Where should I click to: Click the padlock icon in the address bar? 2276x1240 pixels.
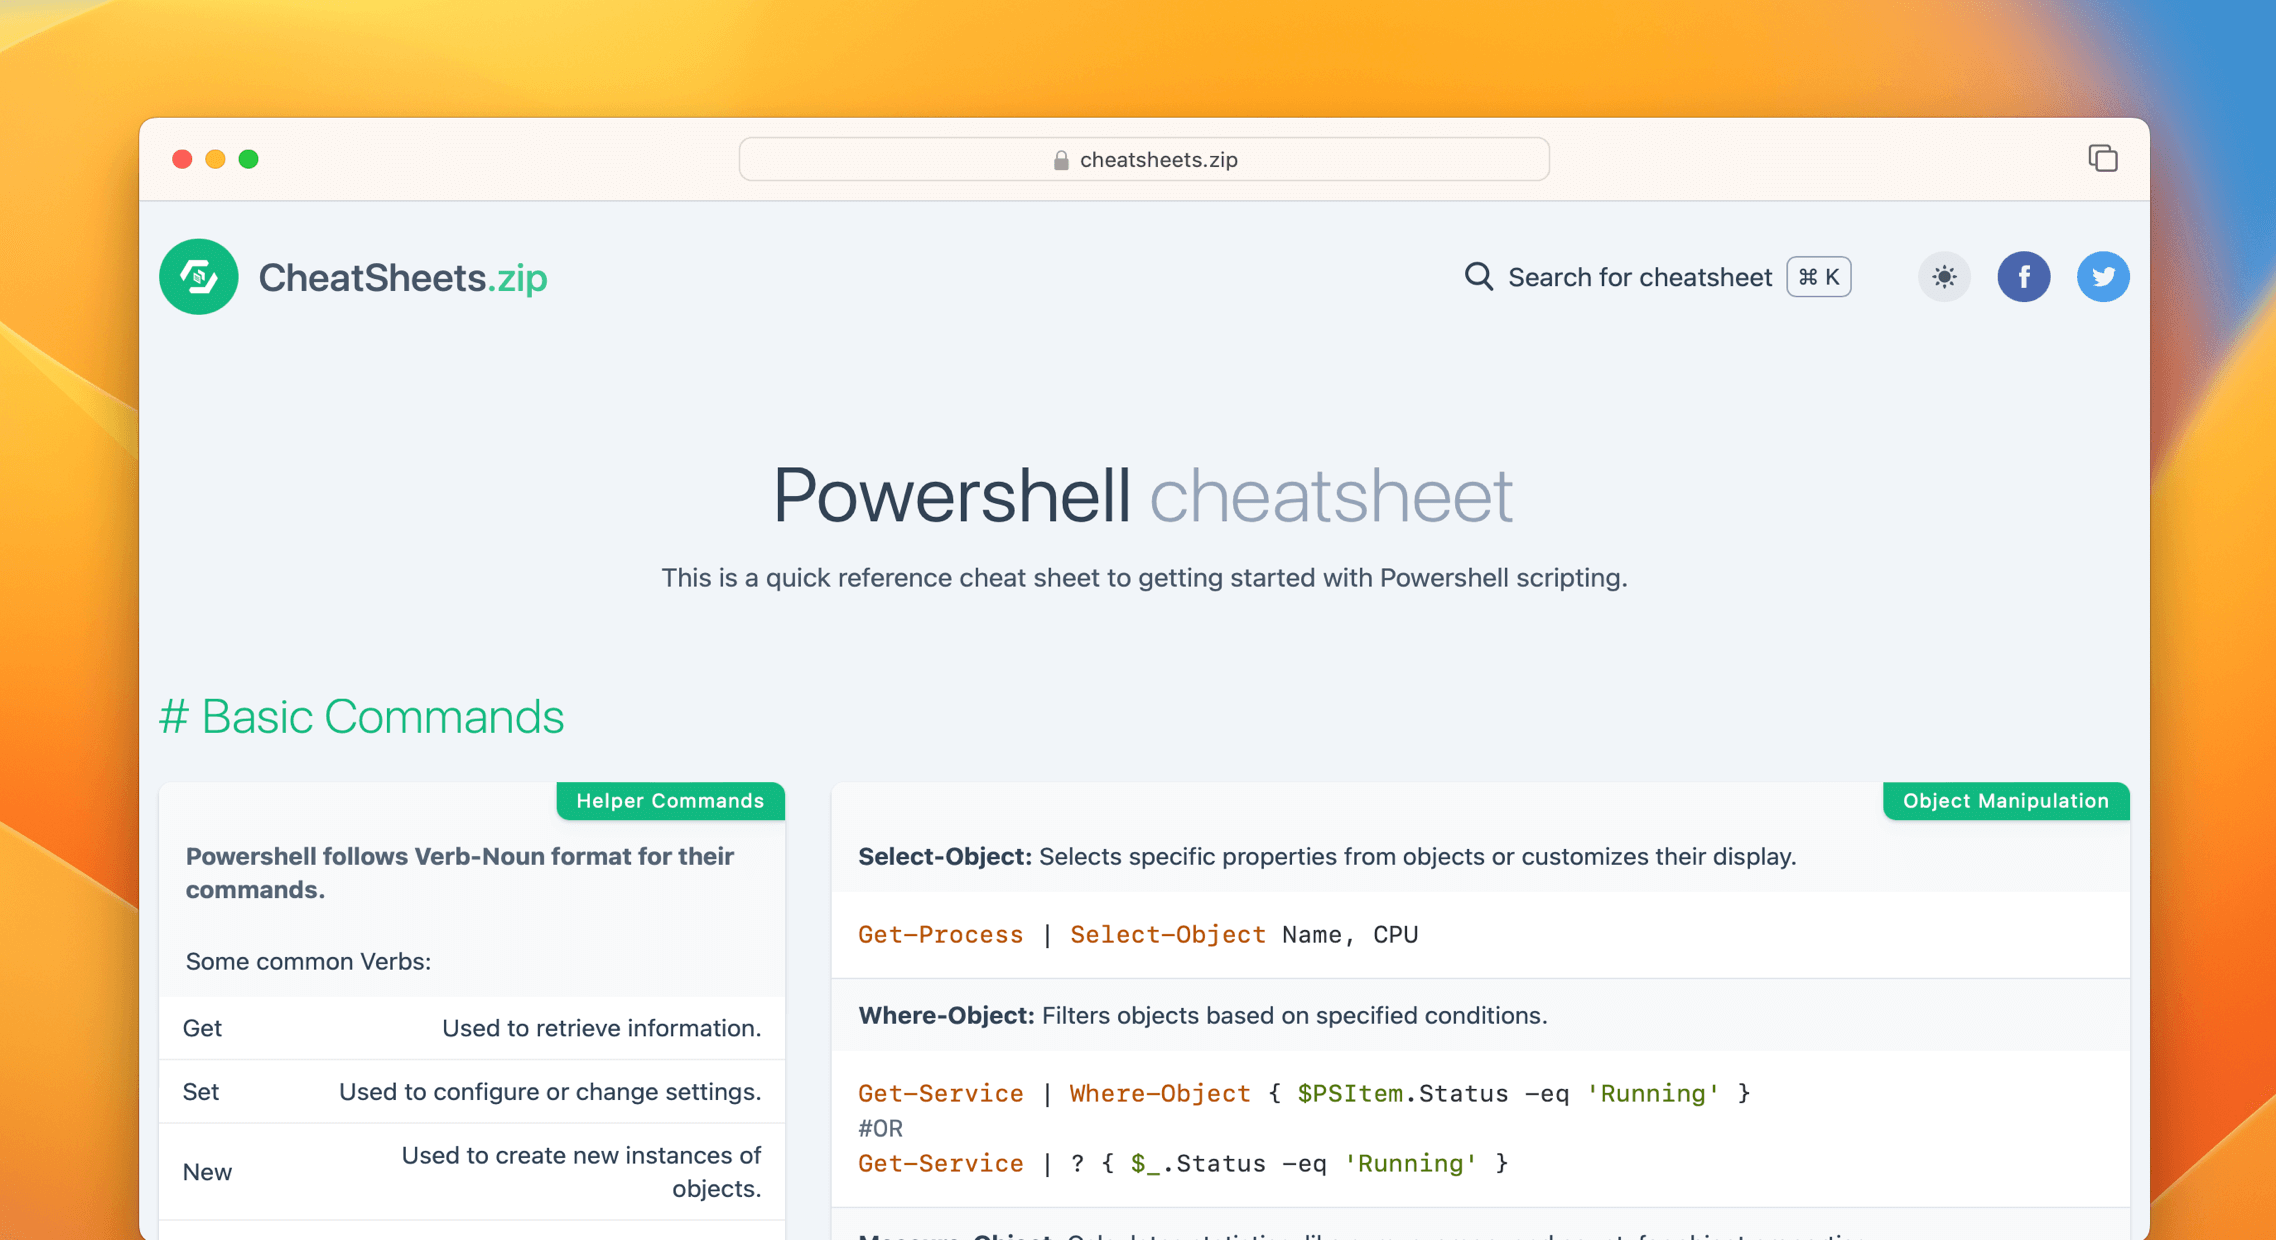[x=1059, y=159]
